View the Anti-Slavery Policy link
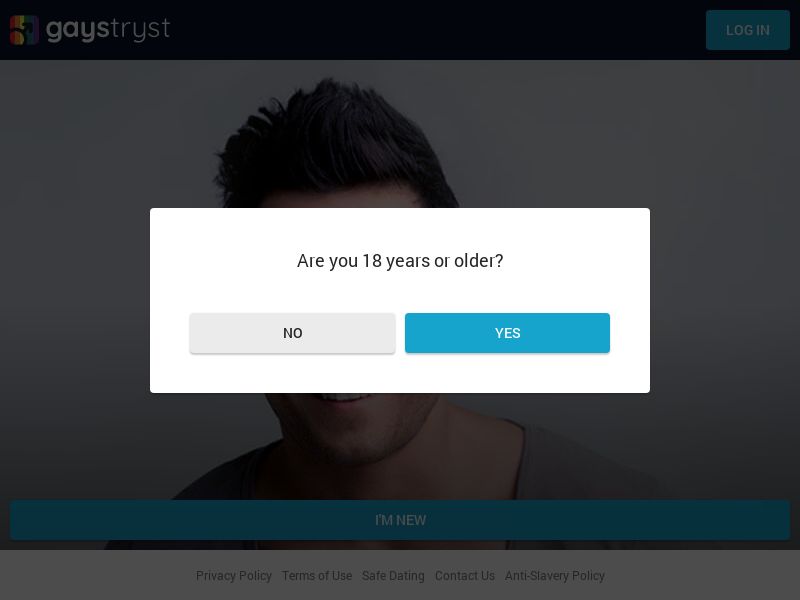The height and width of the screenshot is (600, 800). (x=555, y=576)
